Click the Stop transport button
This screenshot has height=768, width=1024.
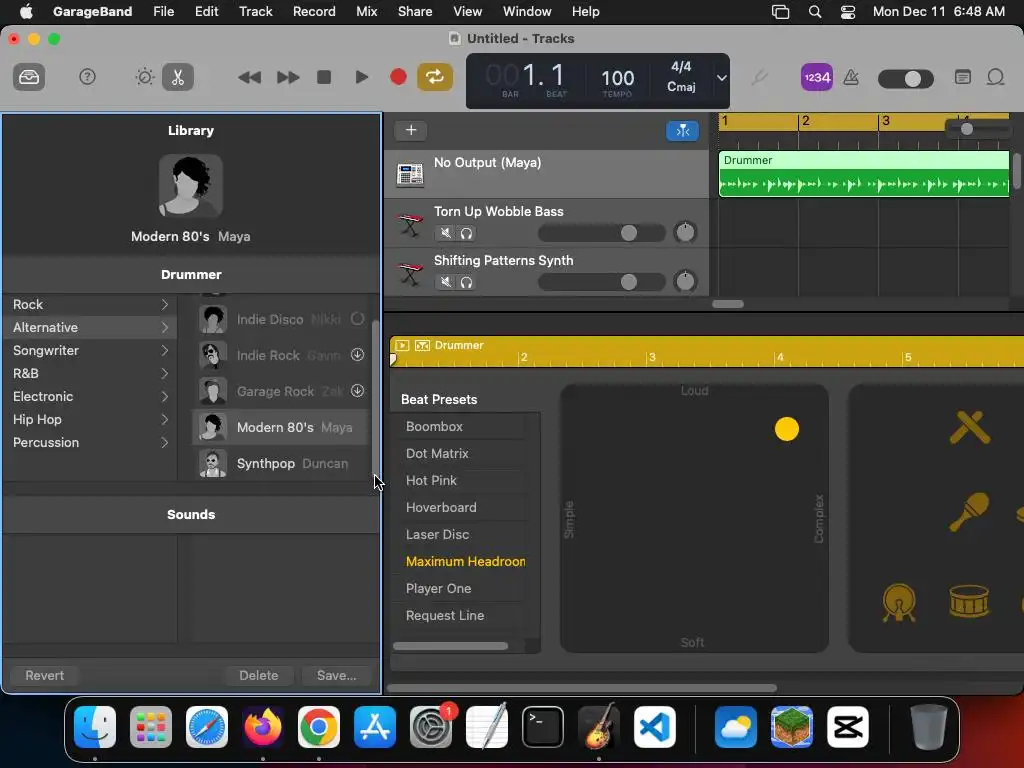(x=324, y=77)
